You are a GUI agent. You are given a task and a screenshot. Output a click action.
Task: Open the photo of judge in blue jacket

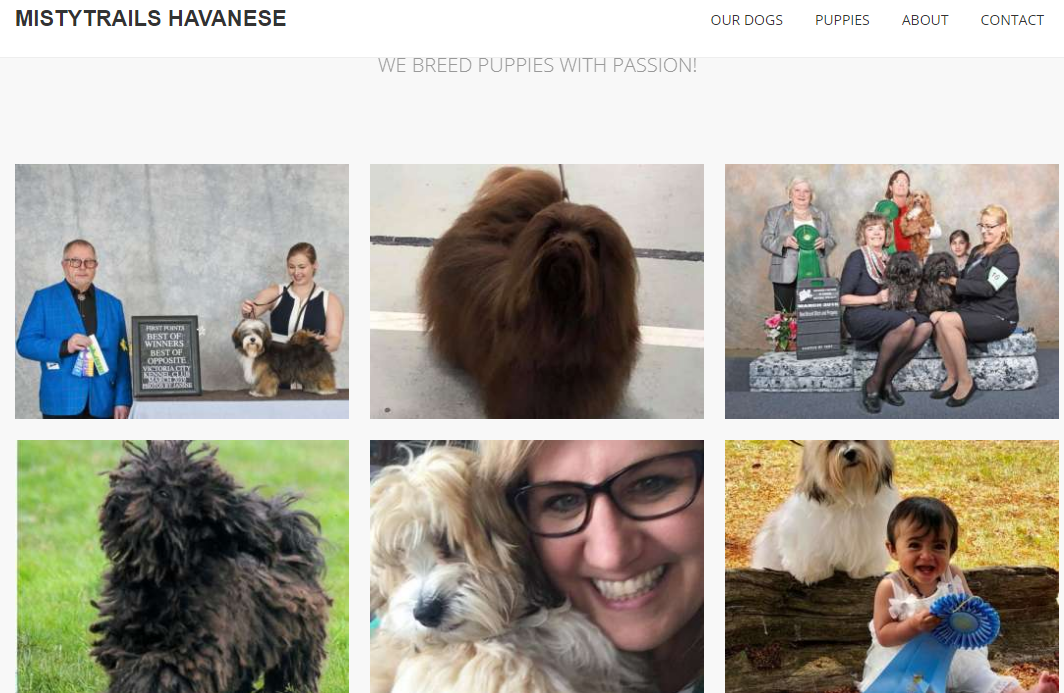[x=182, y=291]
